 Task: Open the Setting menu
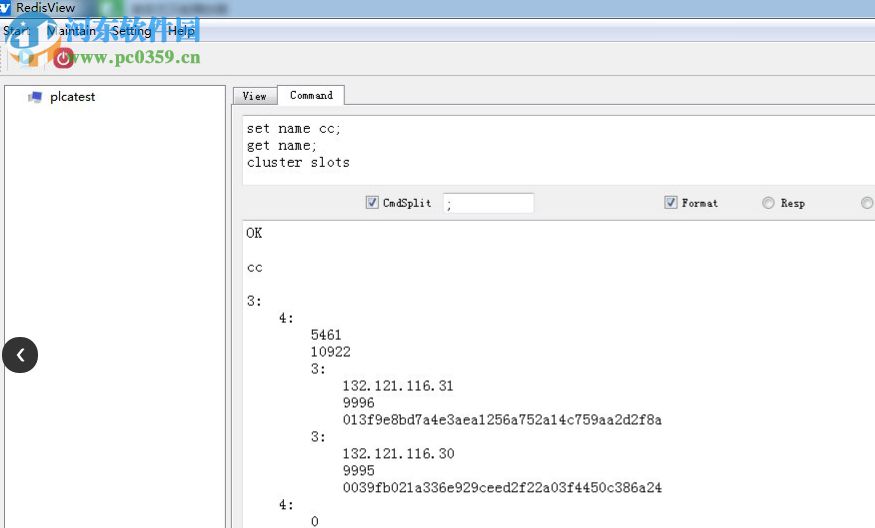[132, 31]
